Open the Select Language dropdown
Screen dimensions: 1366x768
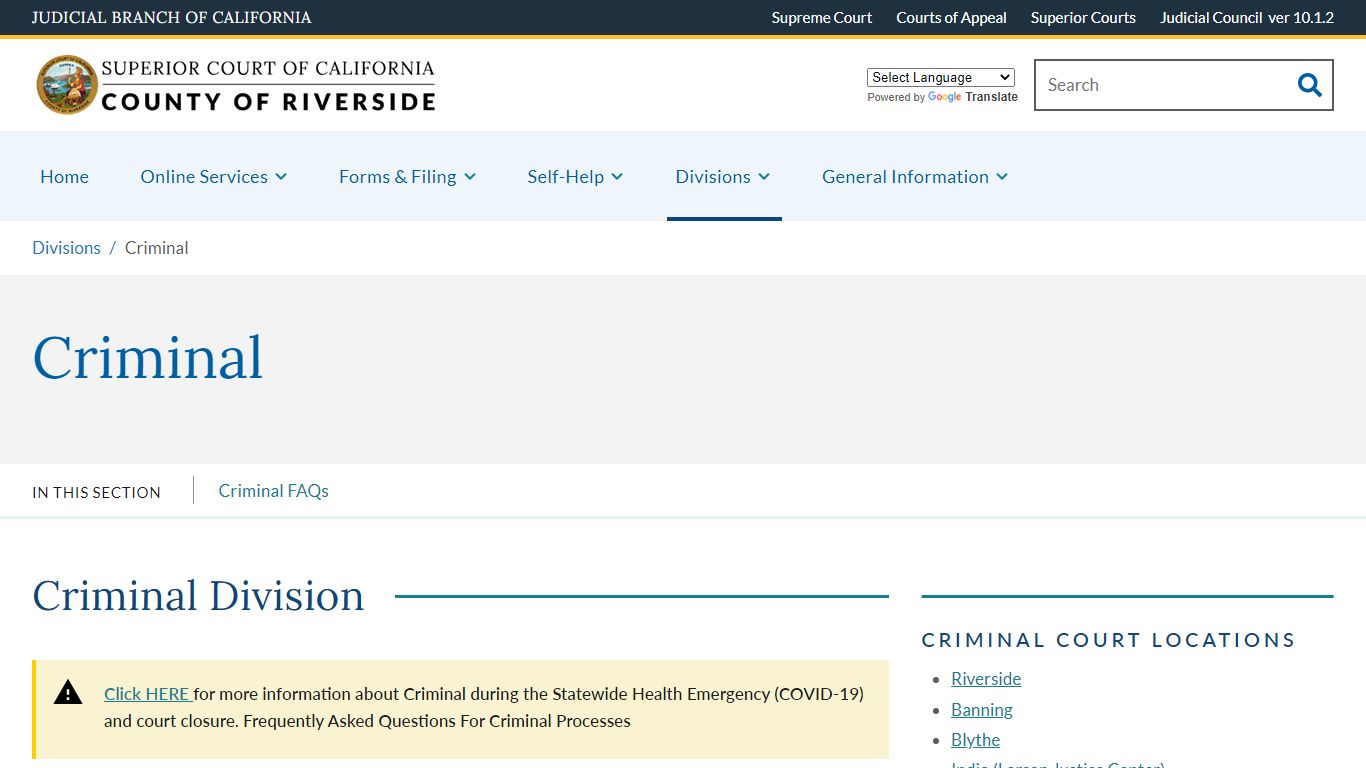pos(941,77)
